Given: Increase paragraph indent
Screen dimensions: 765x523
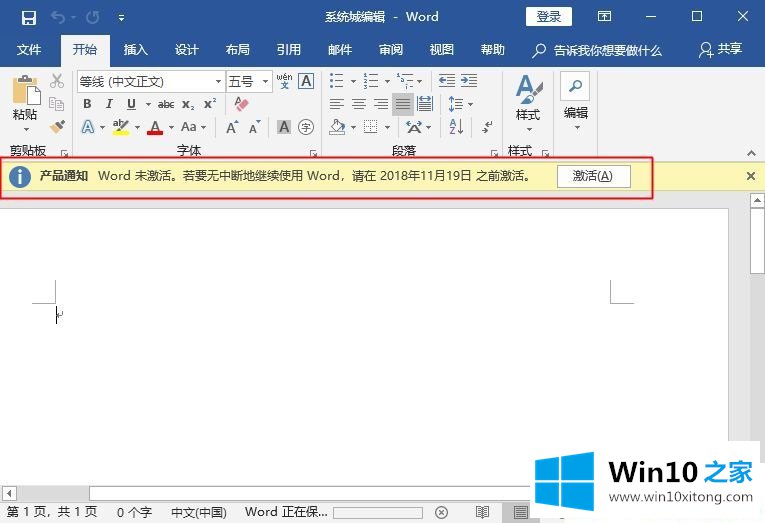Looking at the screenshot, I should pos(469,80).
